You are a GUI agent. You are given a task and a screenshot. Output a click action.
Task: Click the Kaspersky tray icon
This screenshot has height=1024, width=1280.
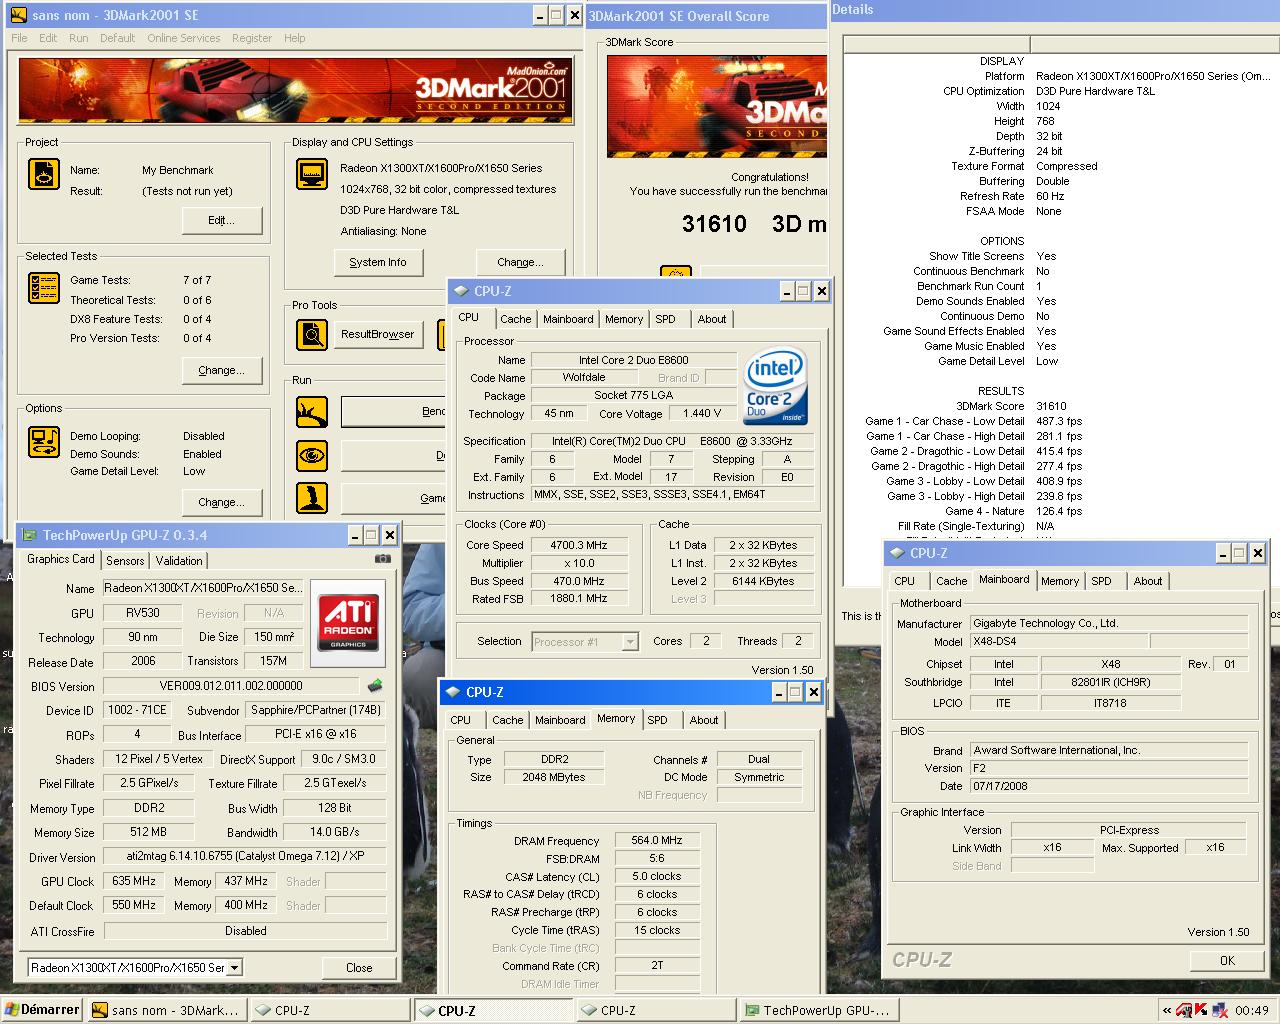[x=1201, y=1010]
